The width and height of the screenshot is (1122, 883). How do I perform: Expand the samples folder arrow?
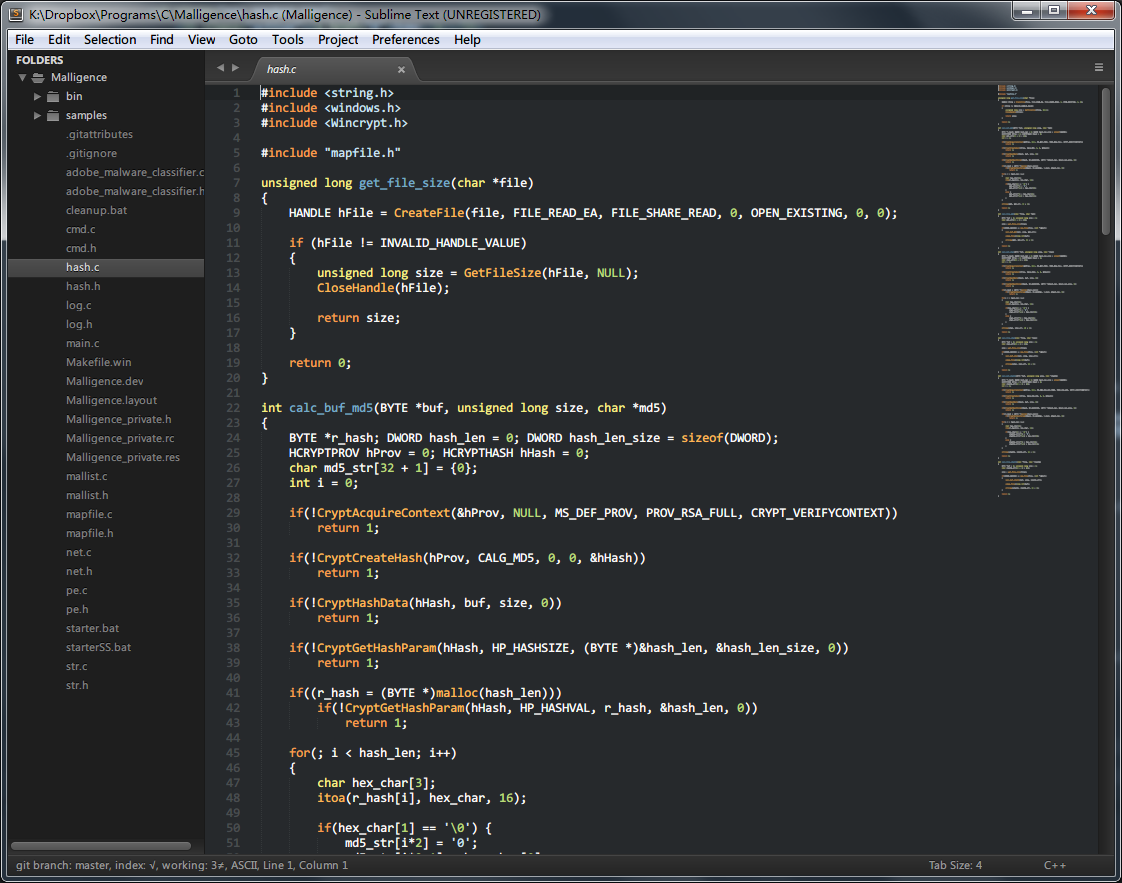click(x=38, y=116)
